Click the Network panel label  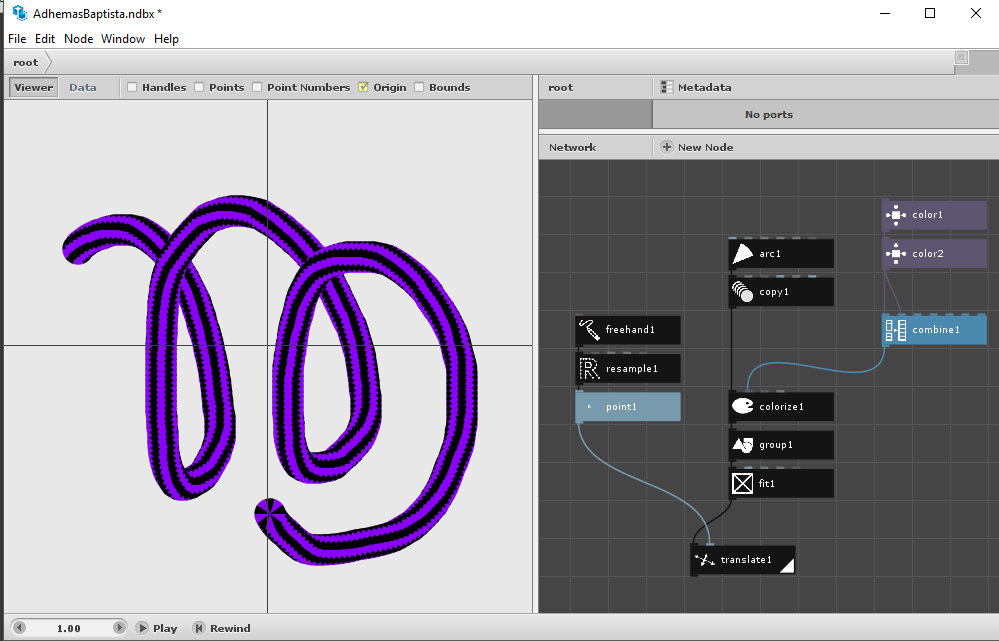(572, 147)
